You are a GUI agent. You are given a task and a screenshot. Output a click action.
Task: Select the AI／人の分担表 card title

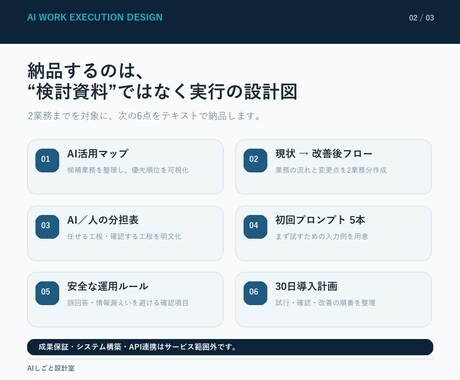pyautogui.click(x=103, y=220)
